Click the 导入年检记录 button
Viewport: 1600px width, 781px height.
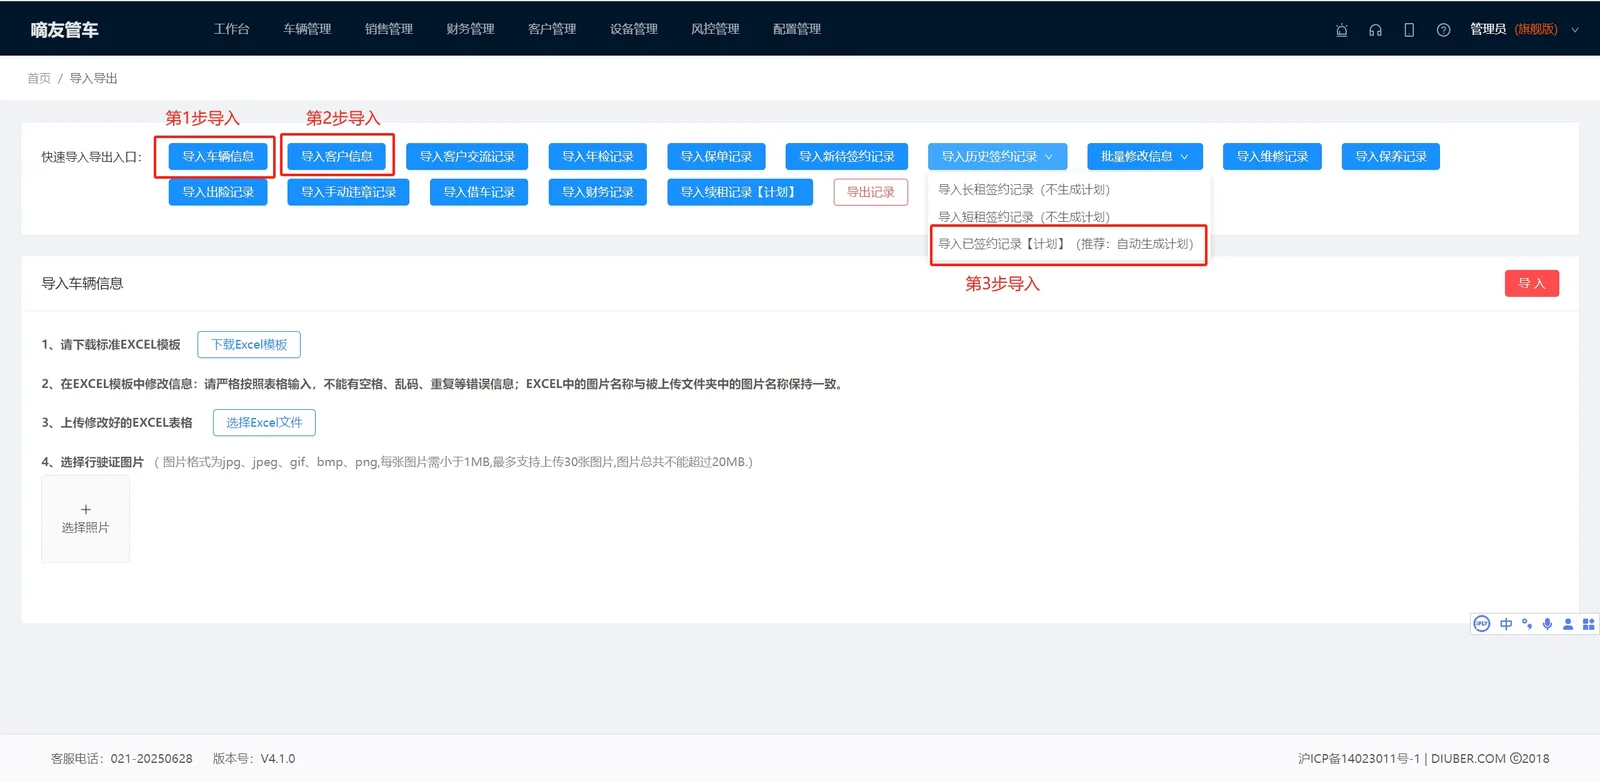[598, 157]
